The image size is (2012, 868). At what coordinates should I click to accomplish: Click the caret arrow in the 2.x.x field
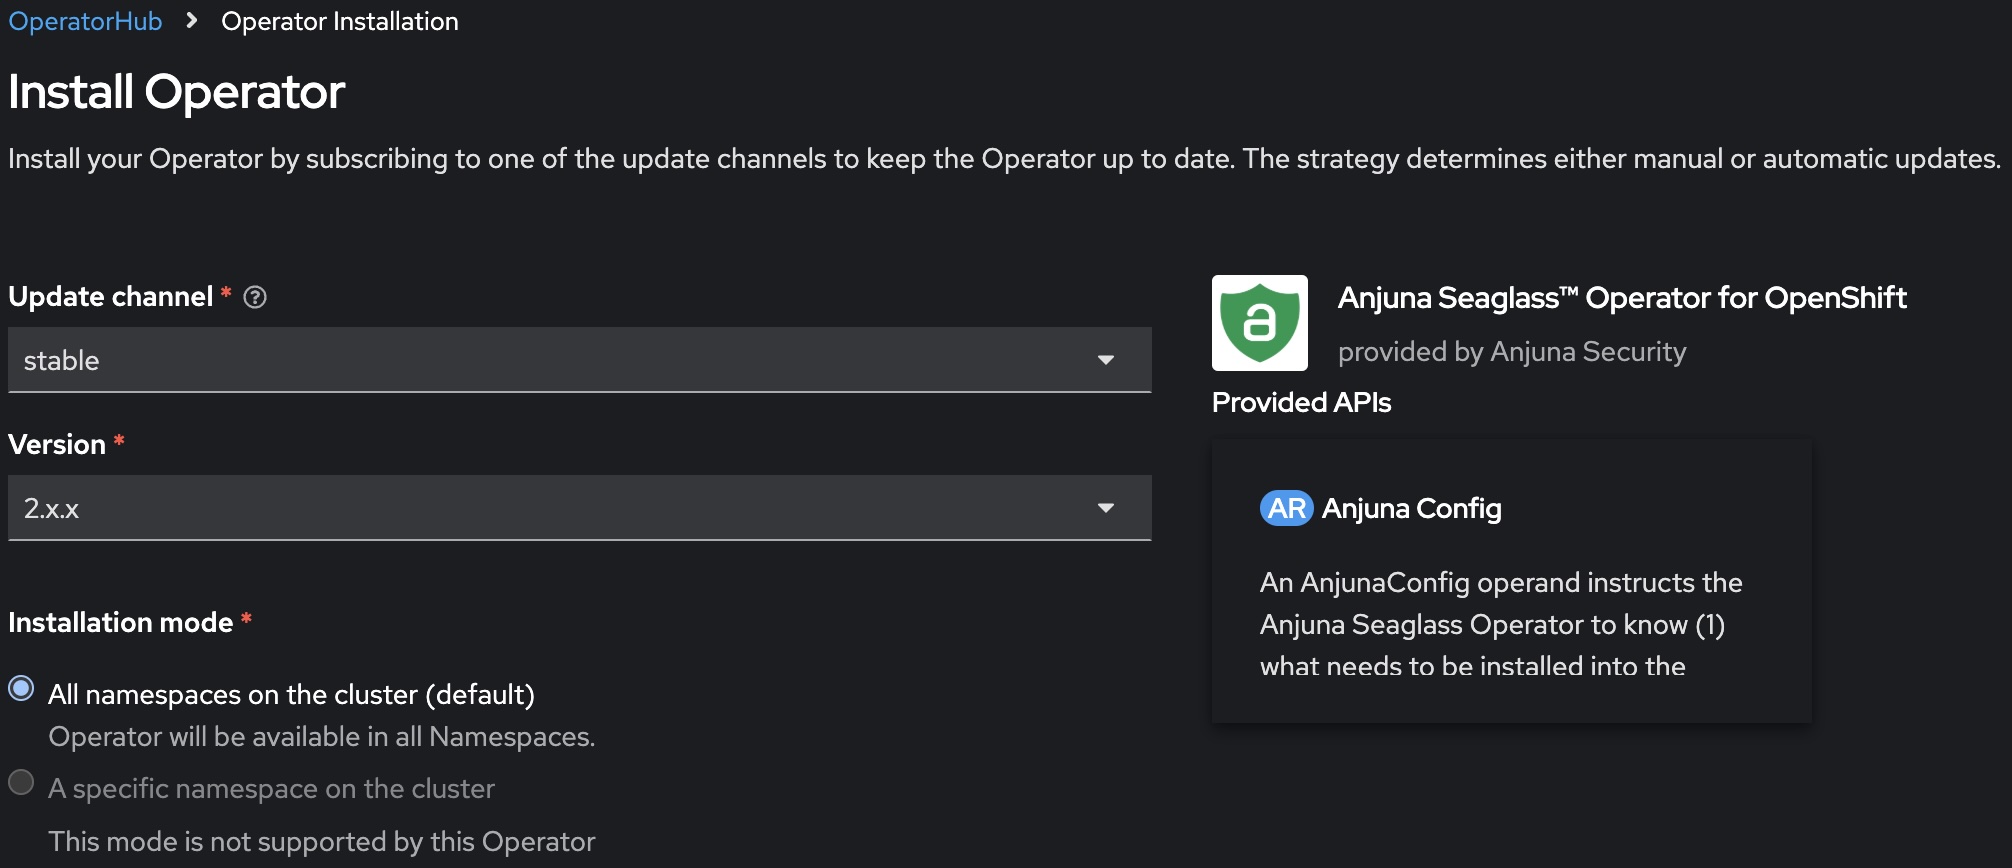pyautogui.click(x=1105, y=508)
